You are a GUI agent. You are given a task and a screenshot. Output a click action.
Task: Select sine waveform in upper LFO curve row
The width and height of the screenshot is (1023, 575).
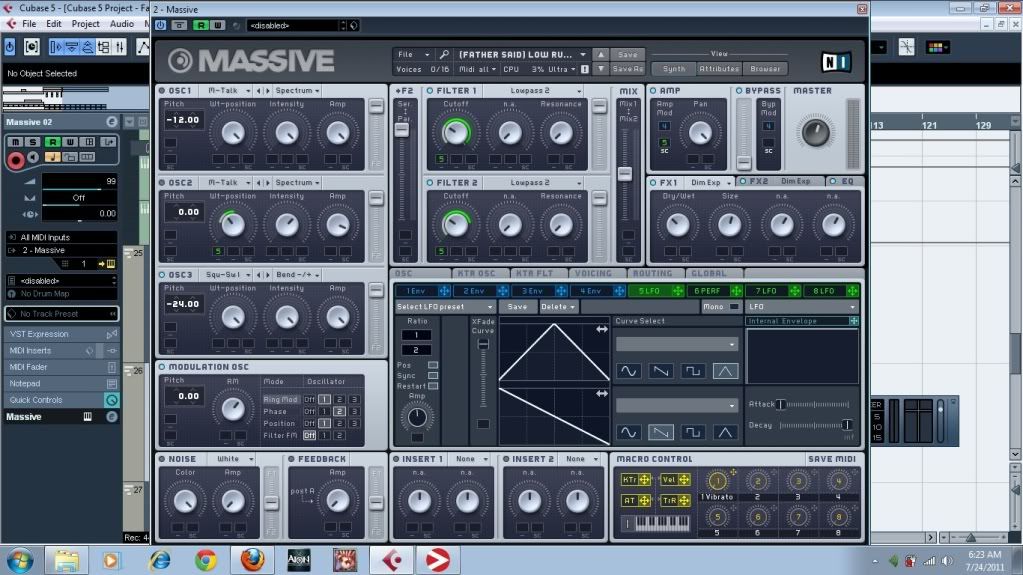click(x=629, y=371)
